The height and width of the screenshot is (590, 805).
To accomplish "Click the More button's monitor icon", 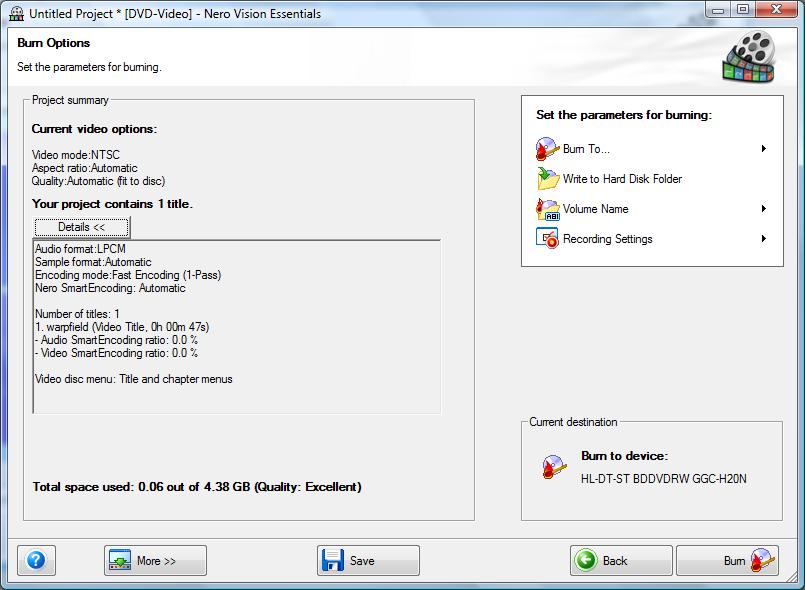I will (x=120, y=560).
